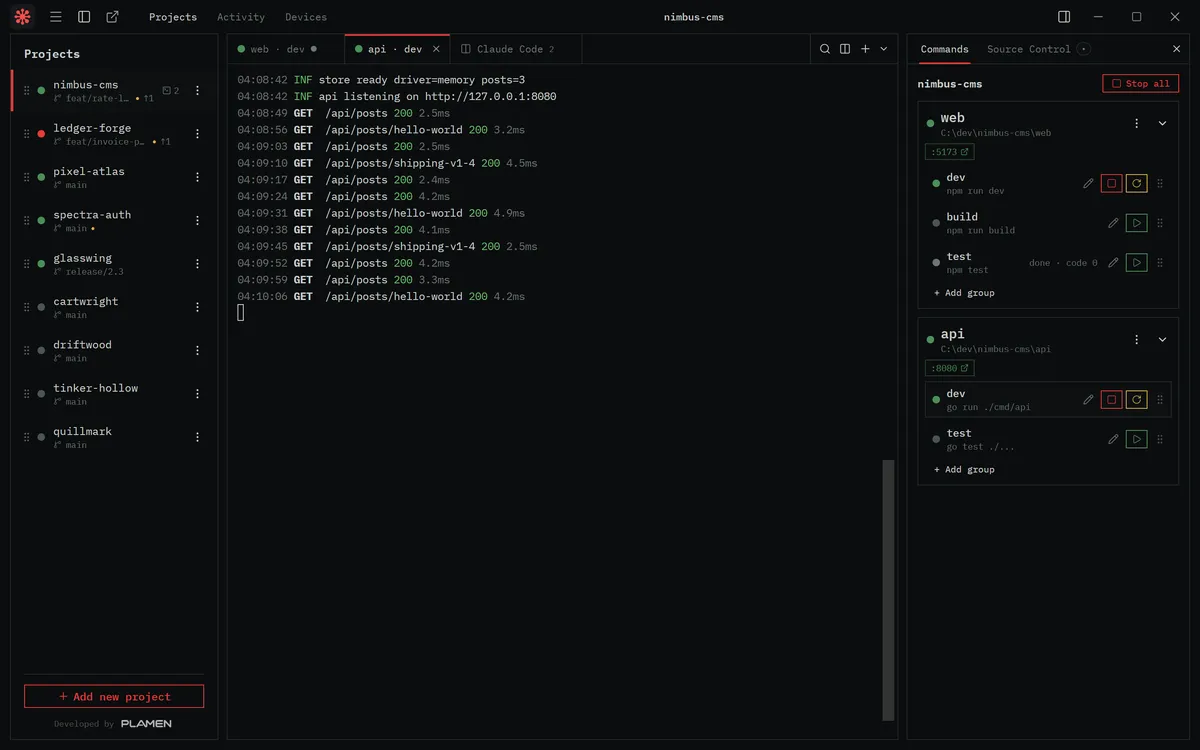
Task: Open port :5173 link badge
Action: tap(949, 152)
